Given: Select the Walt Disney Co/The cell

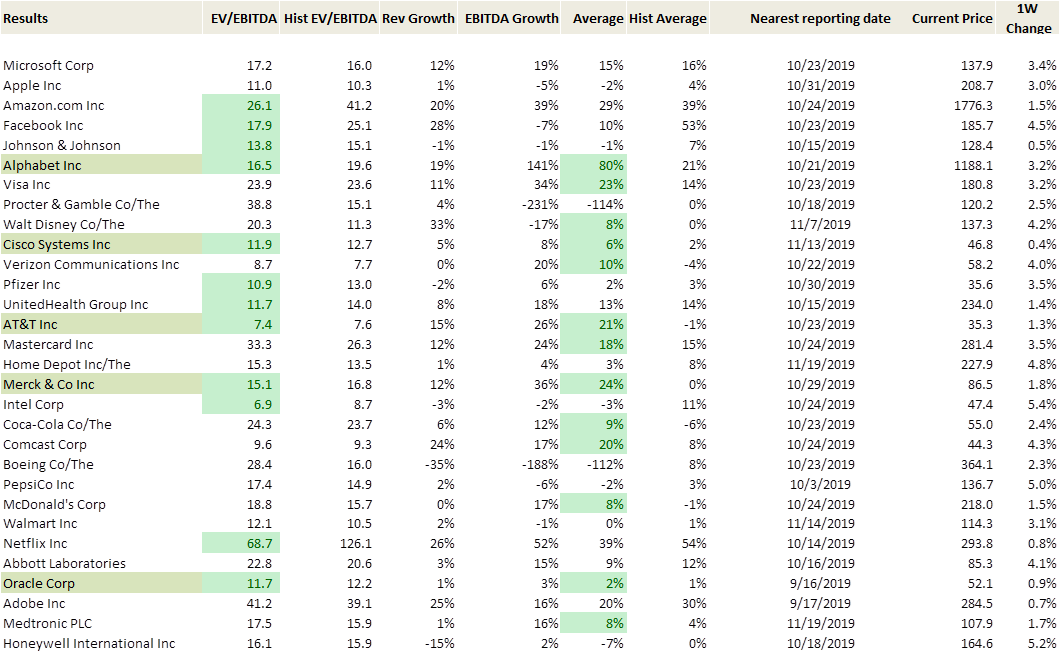Looking at the screenshot, I should click(x=64, y=225).
